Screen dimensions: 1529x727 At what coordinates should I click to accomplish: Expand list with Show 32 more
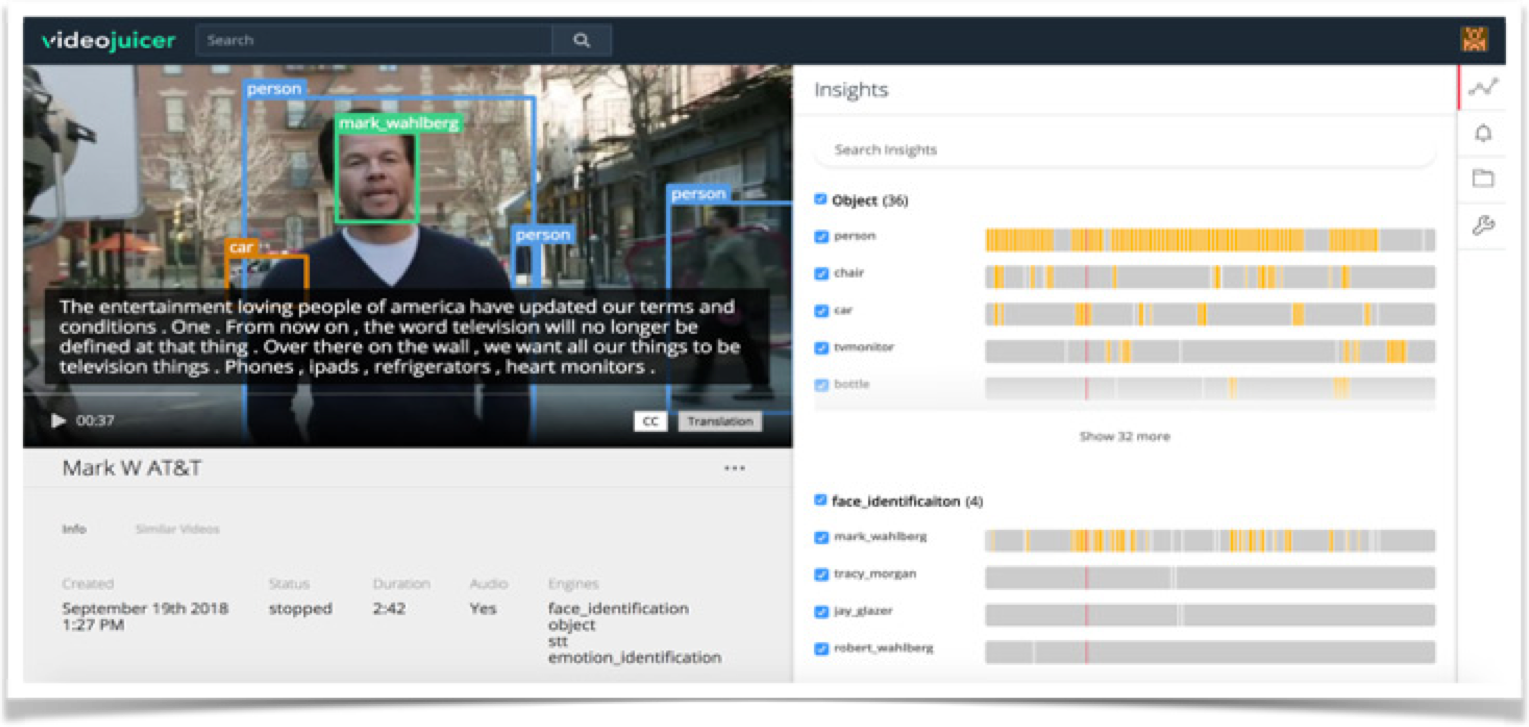coord(1124,437)
